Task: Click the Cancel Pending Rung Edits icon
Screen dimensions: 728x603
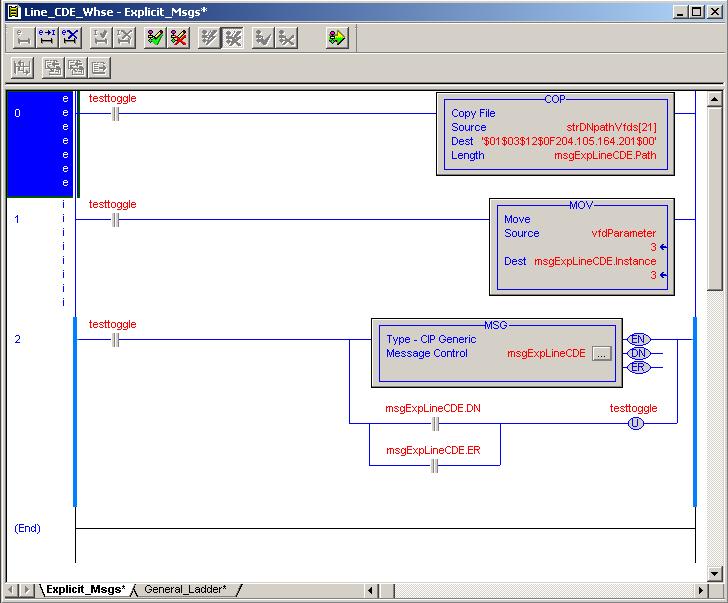Action: tap(71, 38)
